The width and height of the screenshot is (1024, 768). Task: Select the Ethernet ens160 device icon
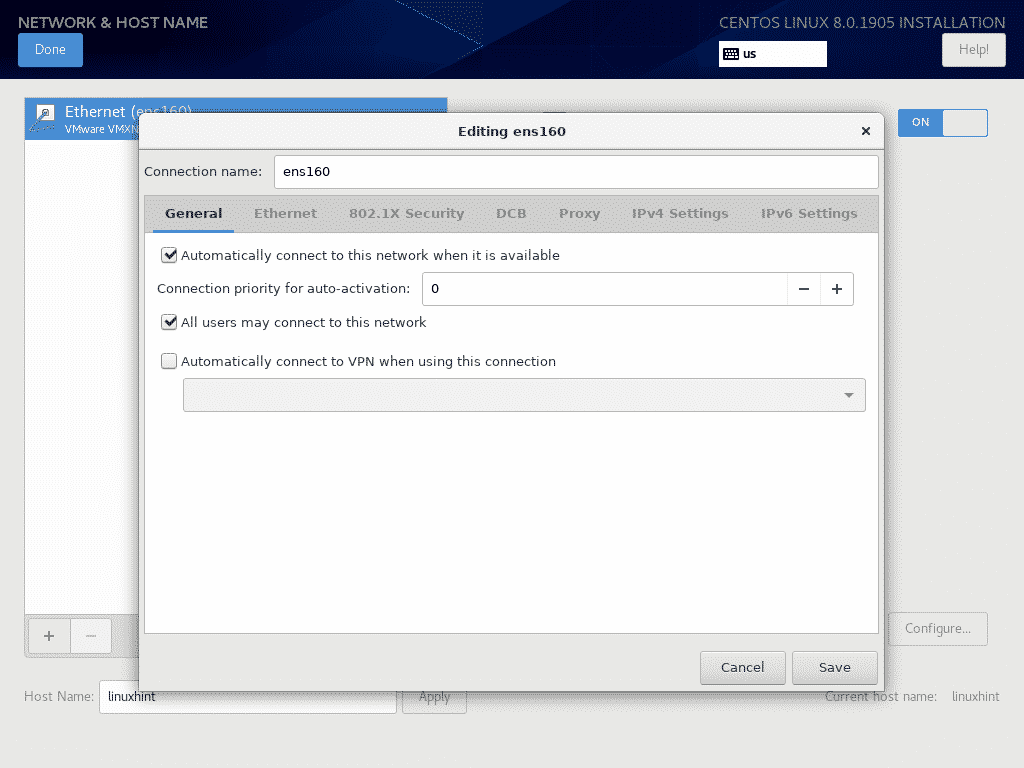44,117
